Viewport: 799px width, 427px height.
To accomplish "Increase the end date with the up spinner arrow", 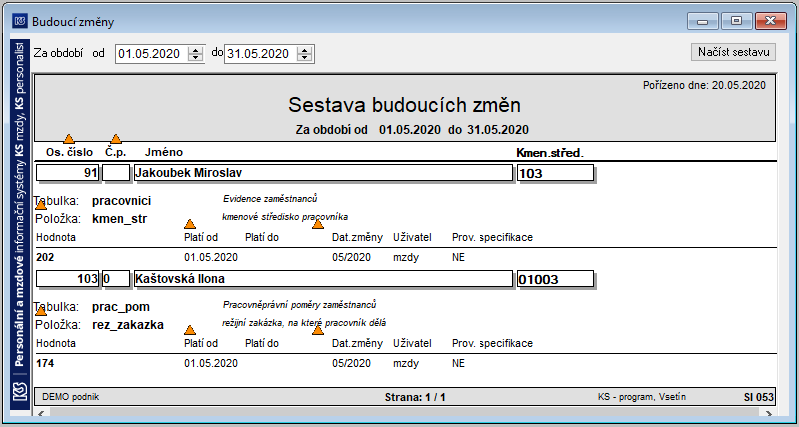I will pos(304,49).
